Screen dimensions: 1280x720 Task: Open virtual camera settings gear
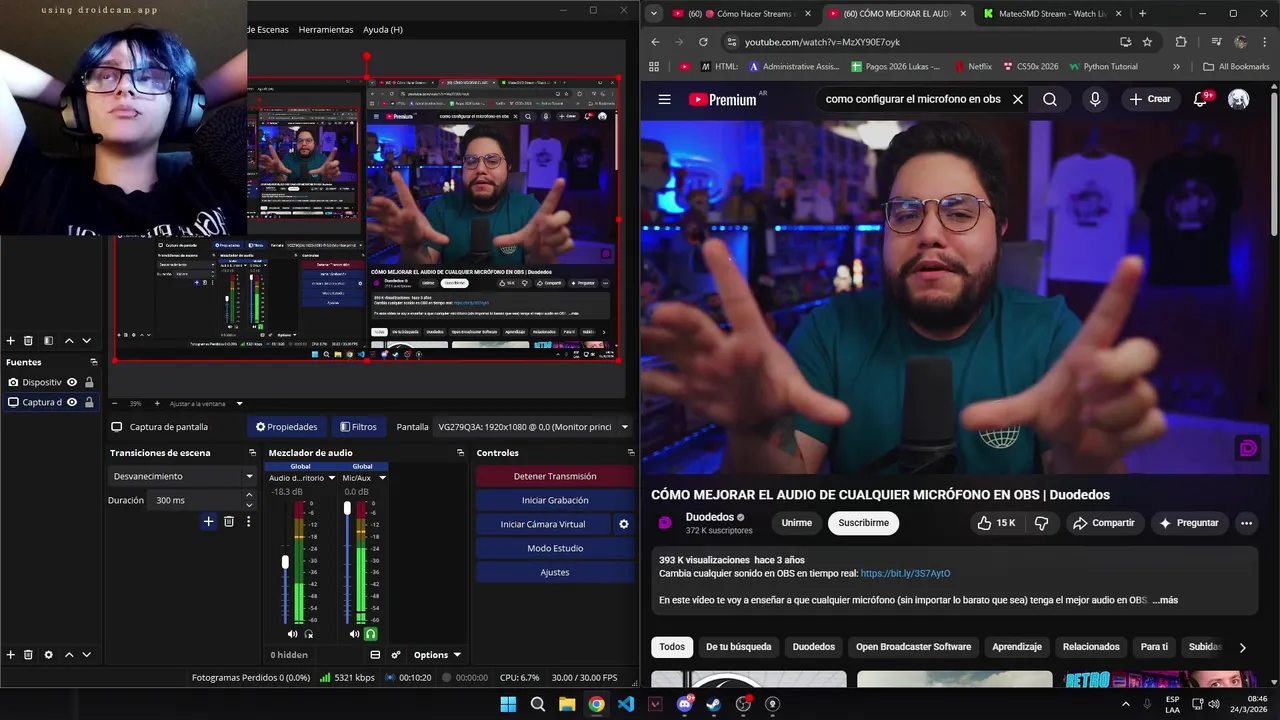pos(624,524)
